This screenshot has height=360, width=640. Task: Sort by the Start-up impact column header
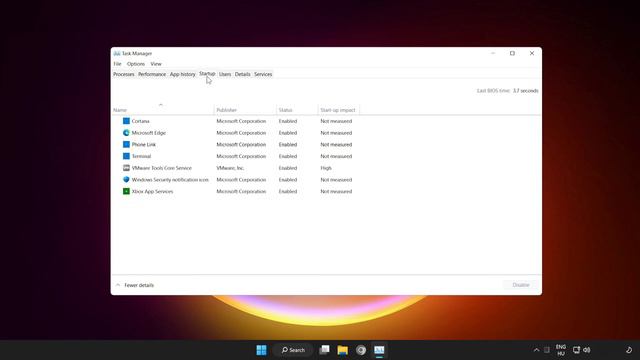pos(338,110)
